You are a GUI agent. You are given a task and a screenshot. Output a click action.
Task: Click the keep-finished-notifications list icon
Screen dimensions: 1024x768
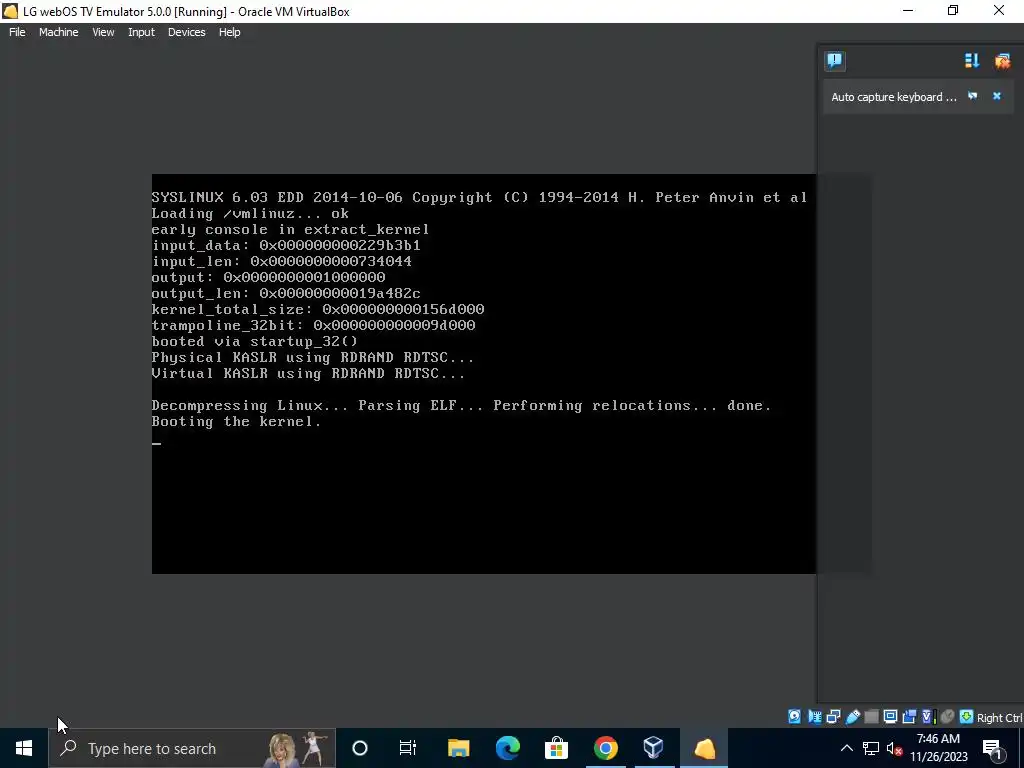(x=972, y=61)
